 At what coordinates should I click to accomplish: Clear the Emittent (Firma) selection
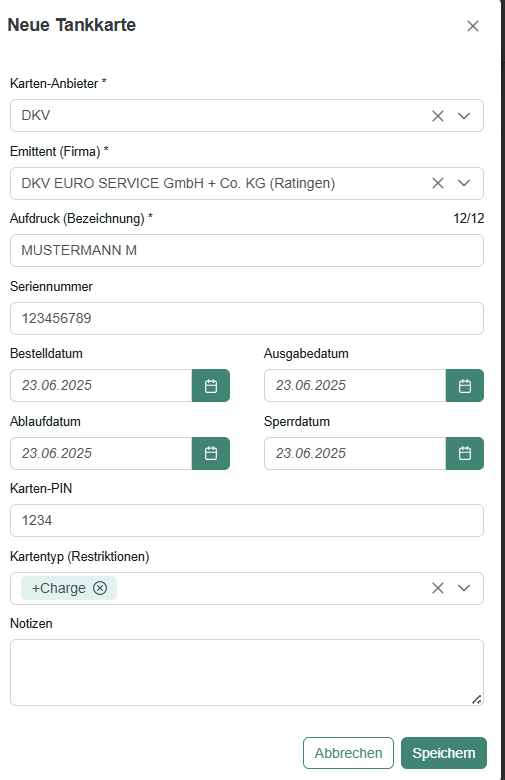pos(438,183)
